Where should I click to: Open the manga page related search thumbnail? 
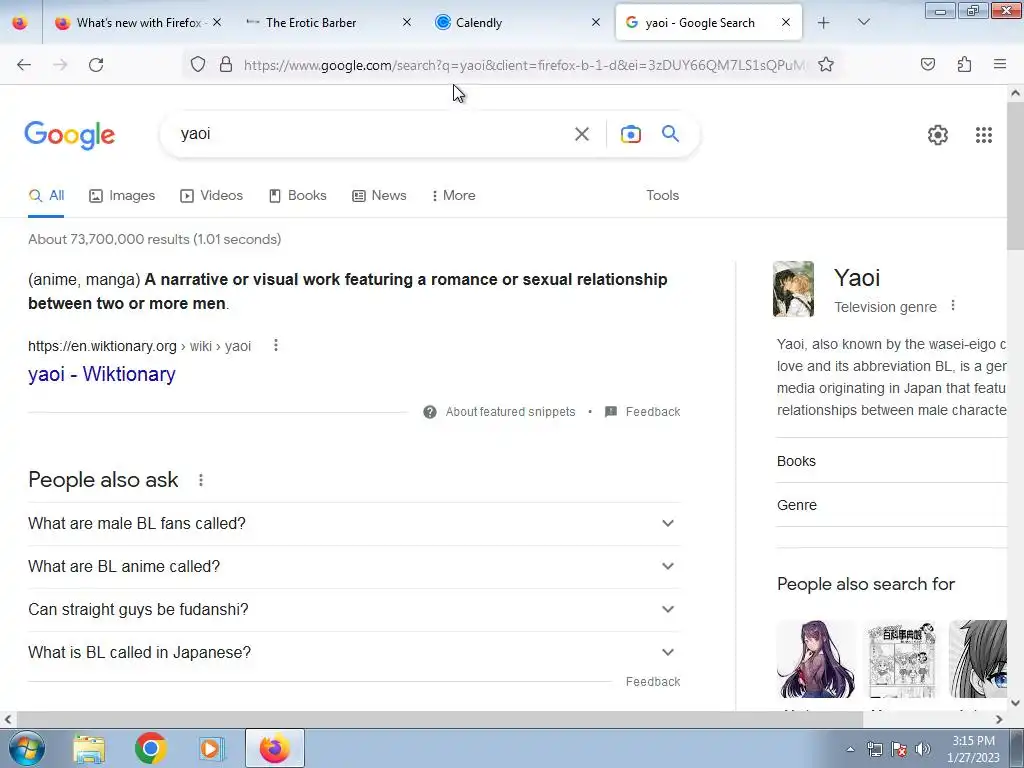pyautogui.click(x=901, y=660)
